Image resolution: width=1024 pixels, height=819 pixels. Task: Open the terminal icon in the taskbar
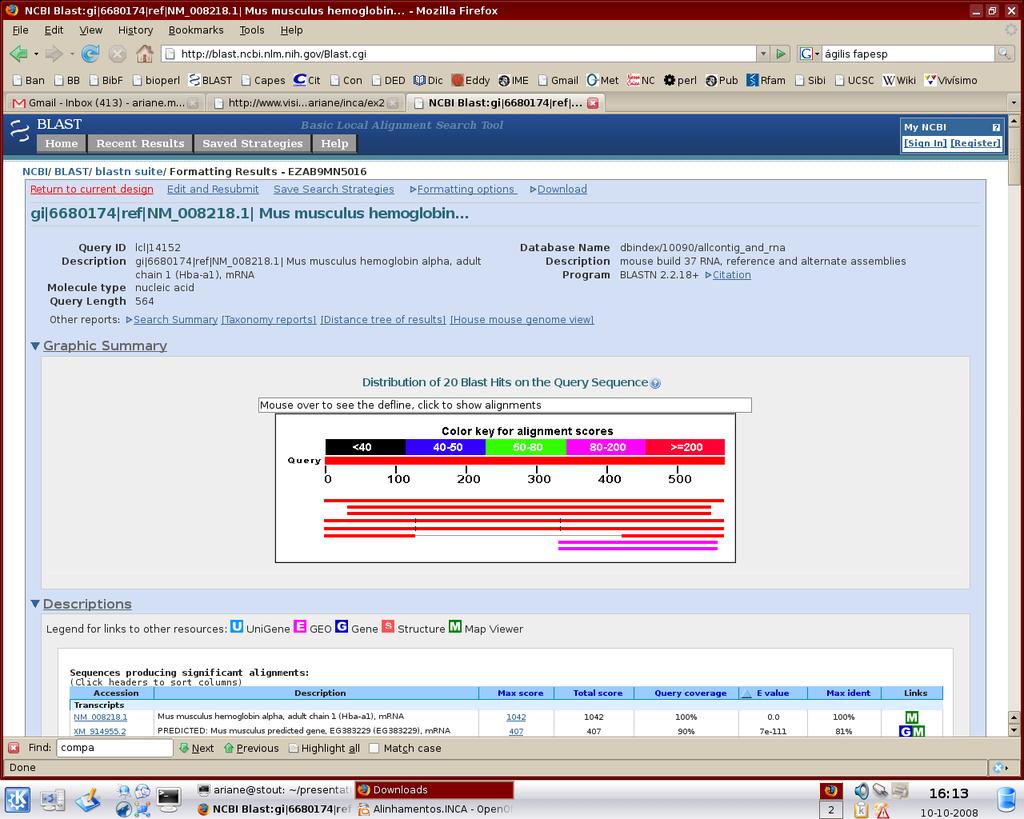coord(168,799)
